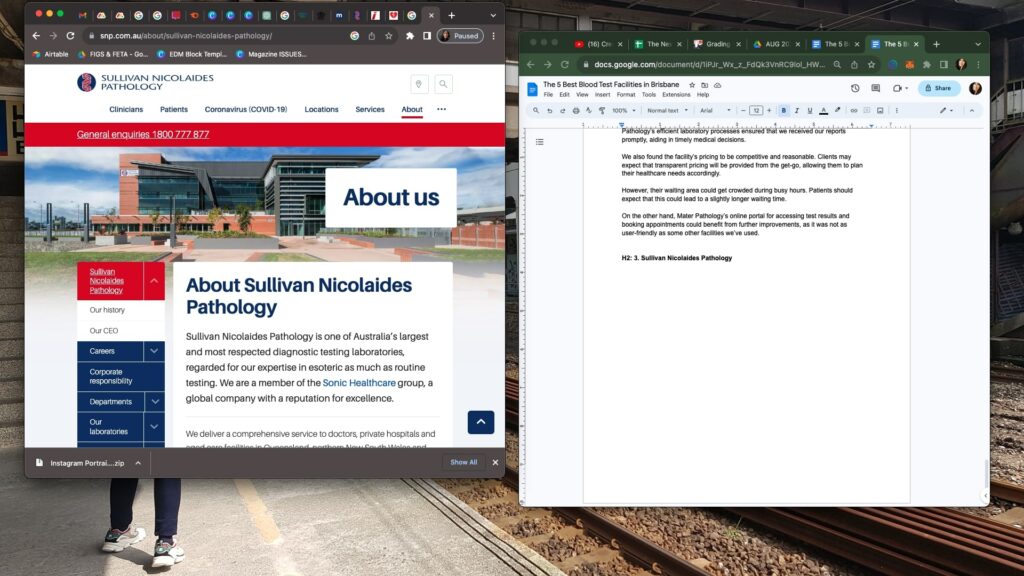Screen dimensions: 1024x576
Task: Expand Our laboratories sidebar section
Action: 154,426
